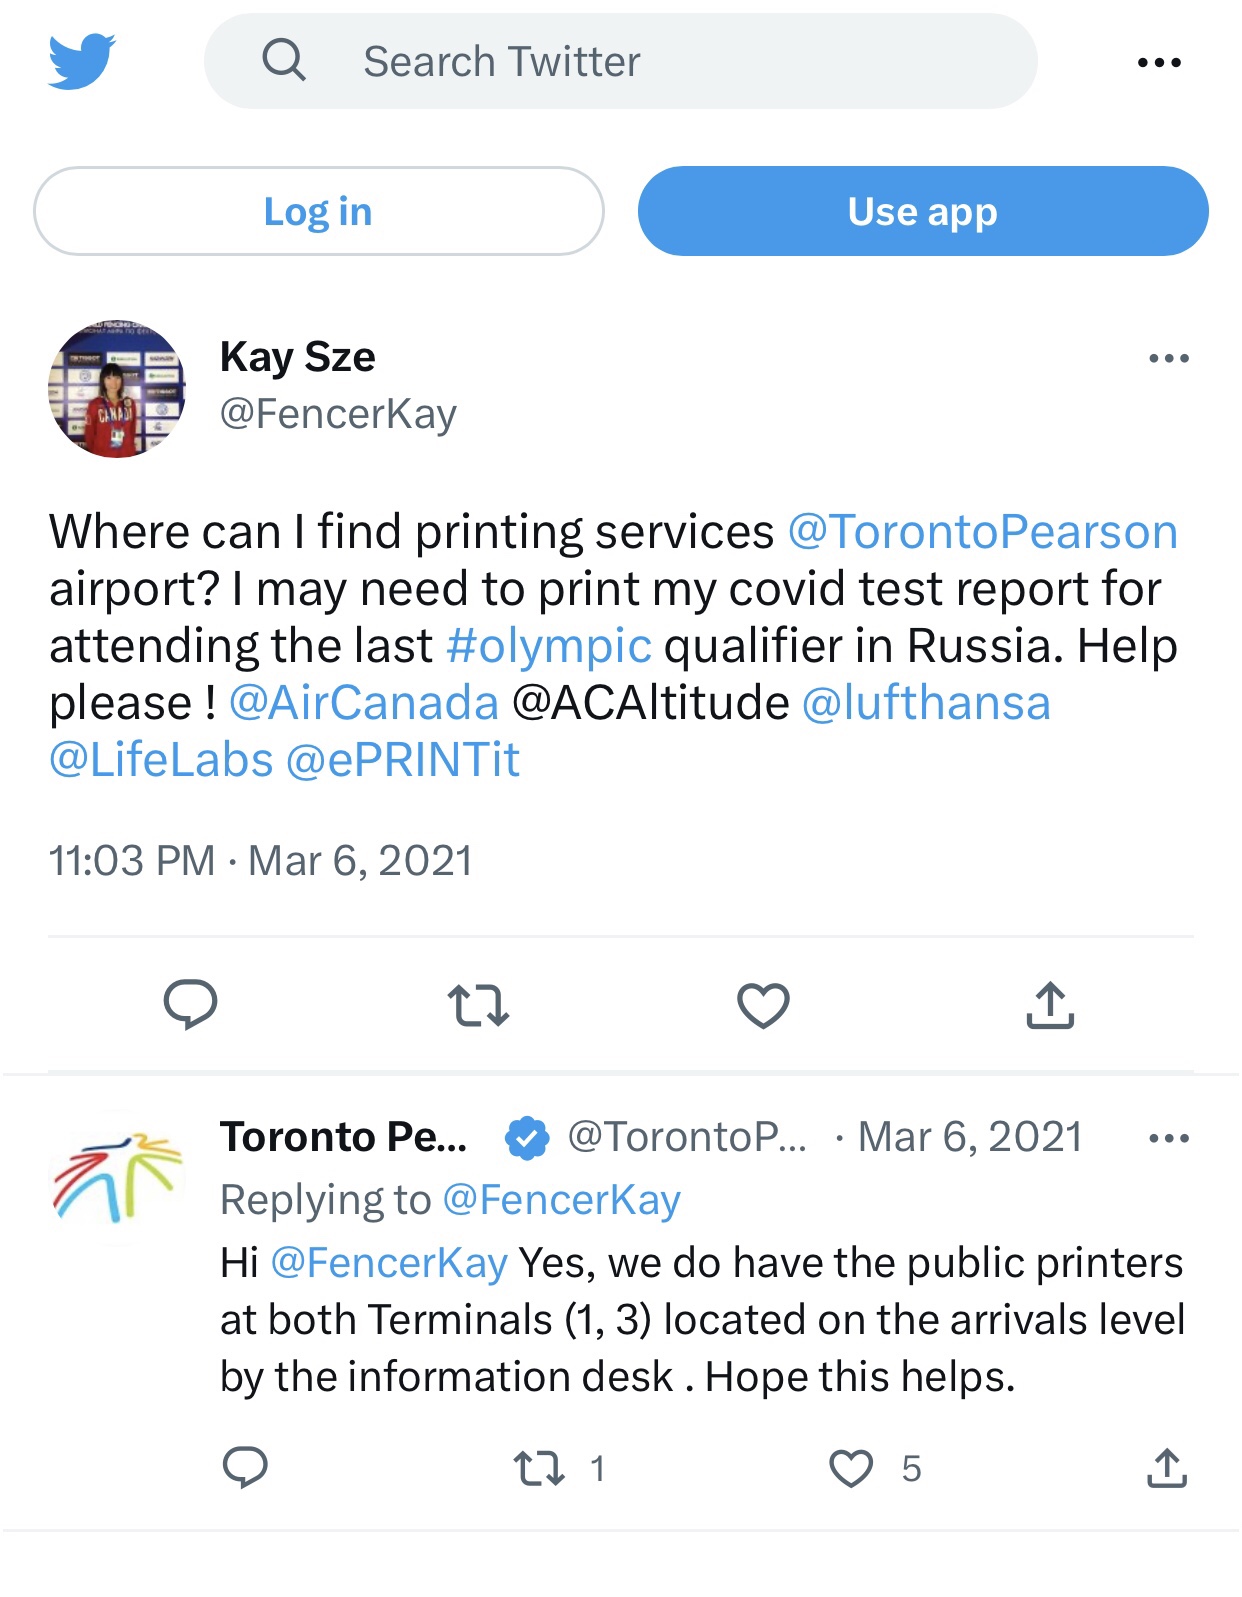Image resolution: width=1242 pixels, height=1597 pixels.
Task: Like Kay Sze's tweet
Action: pos(763,1005)
